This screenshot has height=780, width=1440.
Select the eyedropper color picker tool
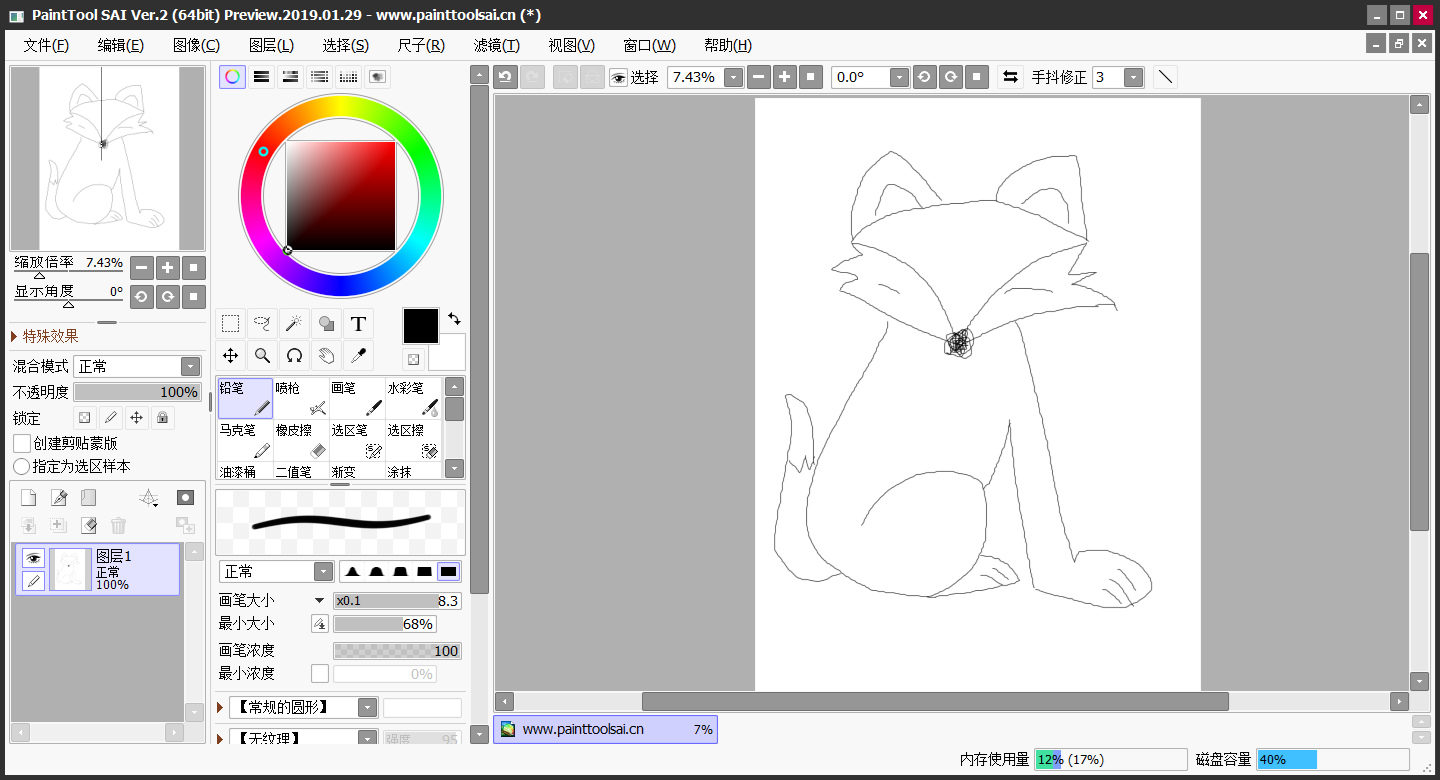click(x=358, y=355)
